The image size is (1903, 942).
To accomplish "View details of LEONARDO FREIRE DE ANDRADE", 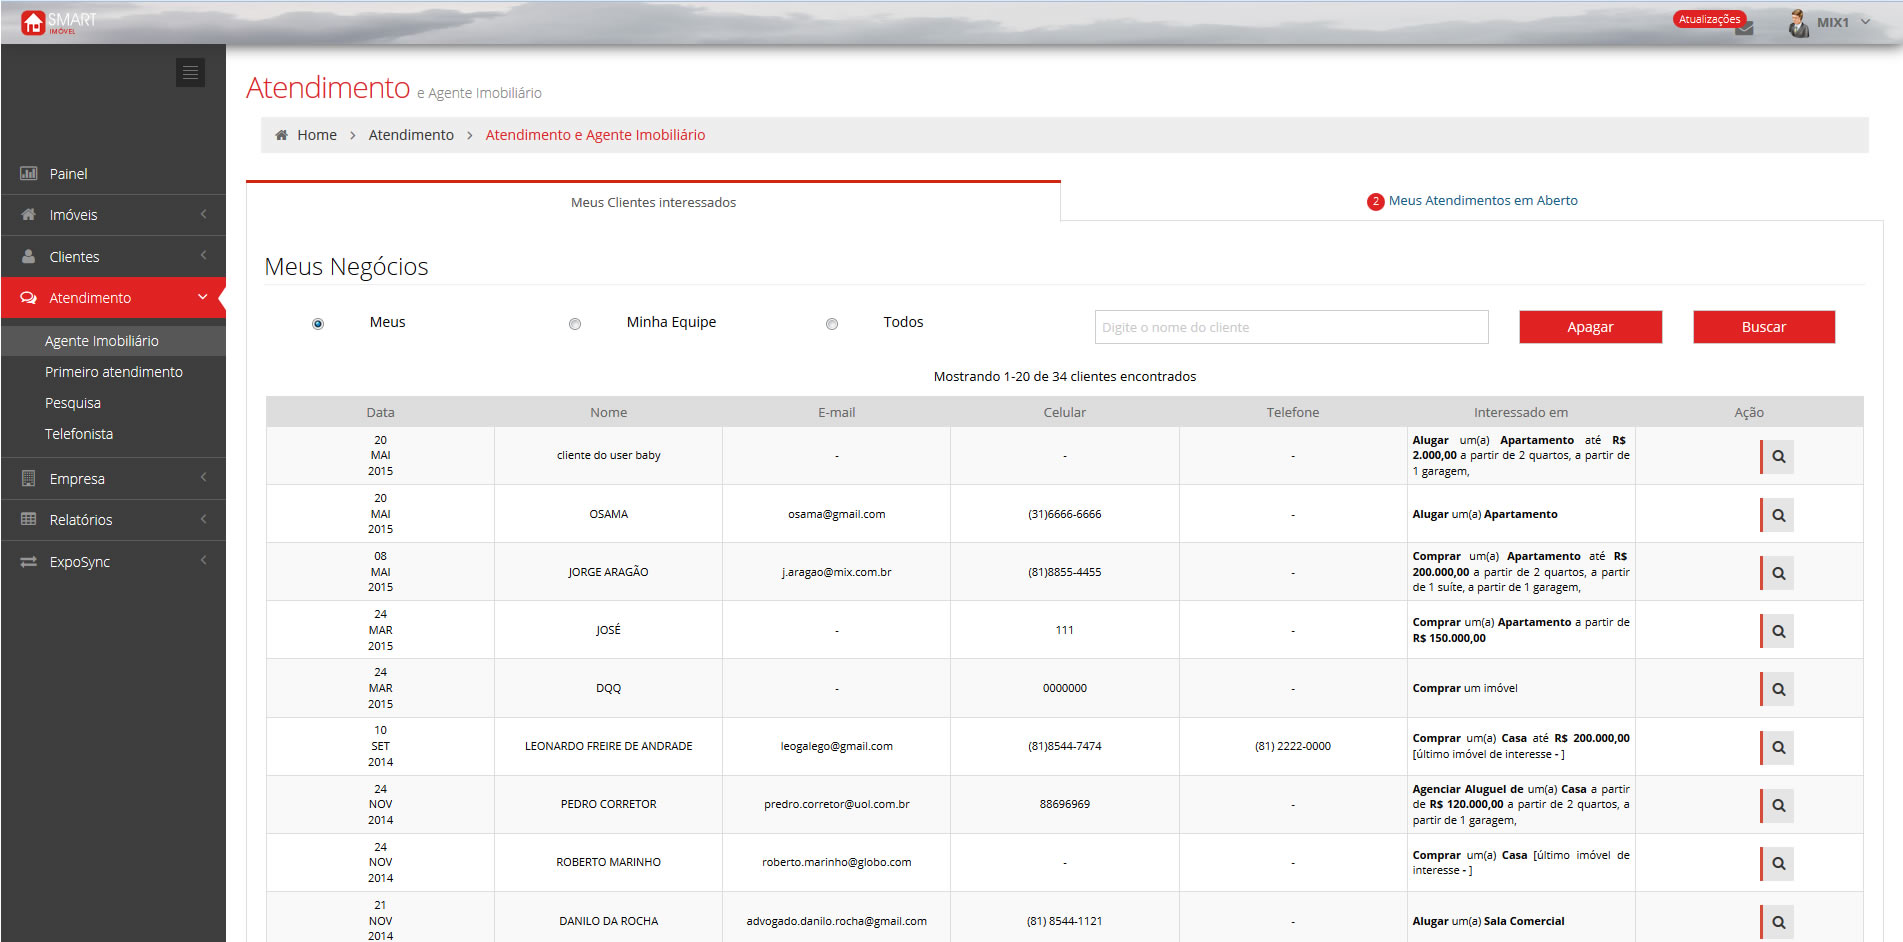I will tap(1778, 747).
